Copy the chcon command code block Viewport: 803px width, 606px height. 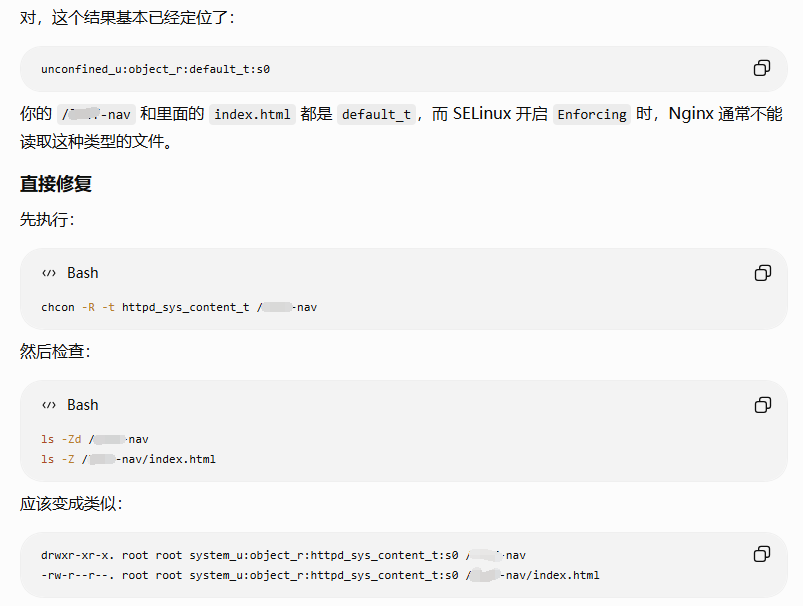[x=763, y=273]
